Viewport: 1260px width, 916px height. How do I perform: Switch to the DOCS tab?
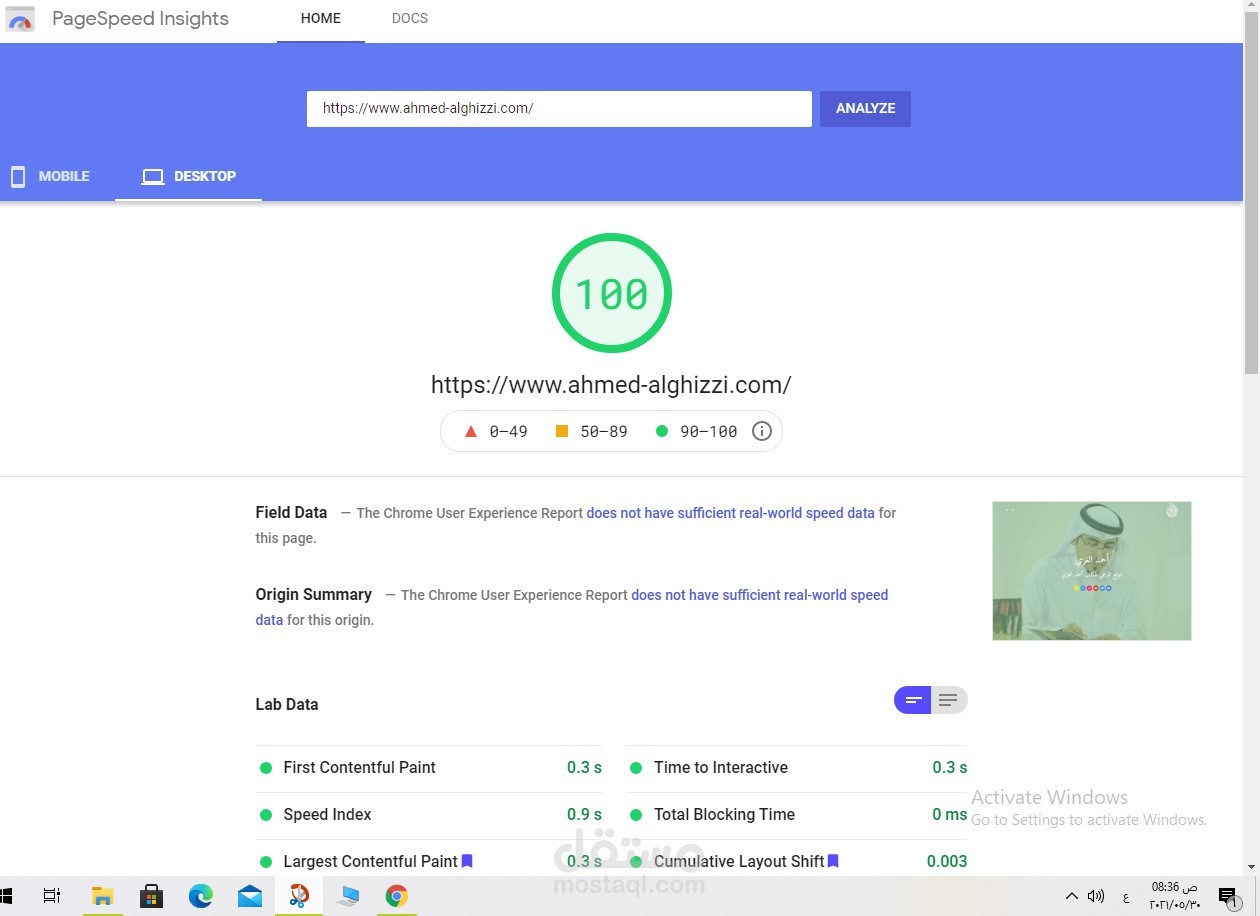click(410, 18)
